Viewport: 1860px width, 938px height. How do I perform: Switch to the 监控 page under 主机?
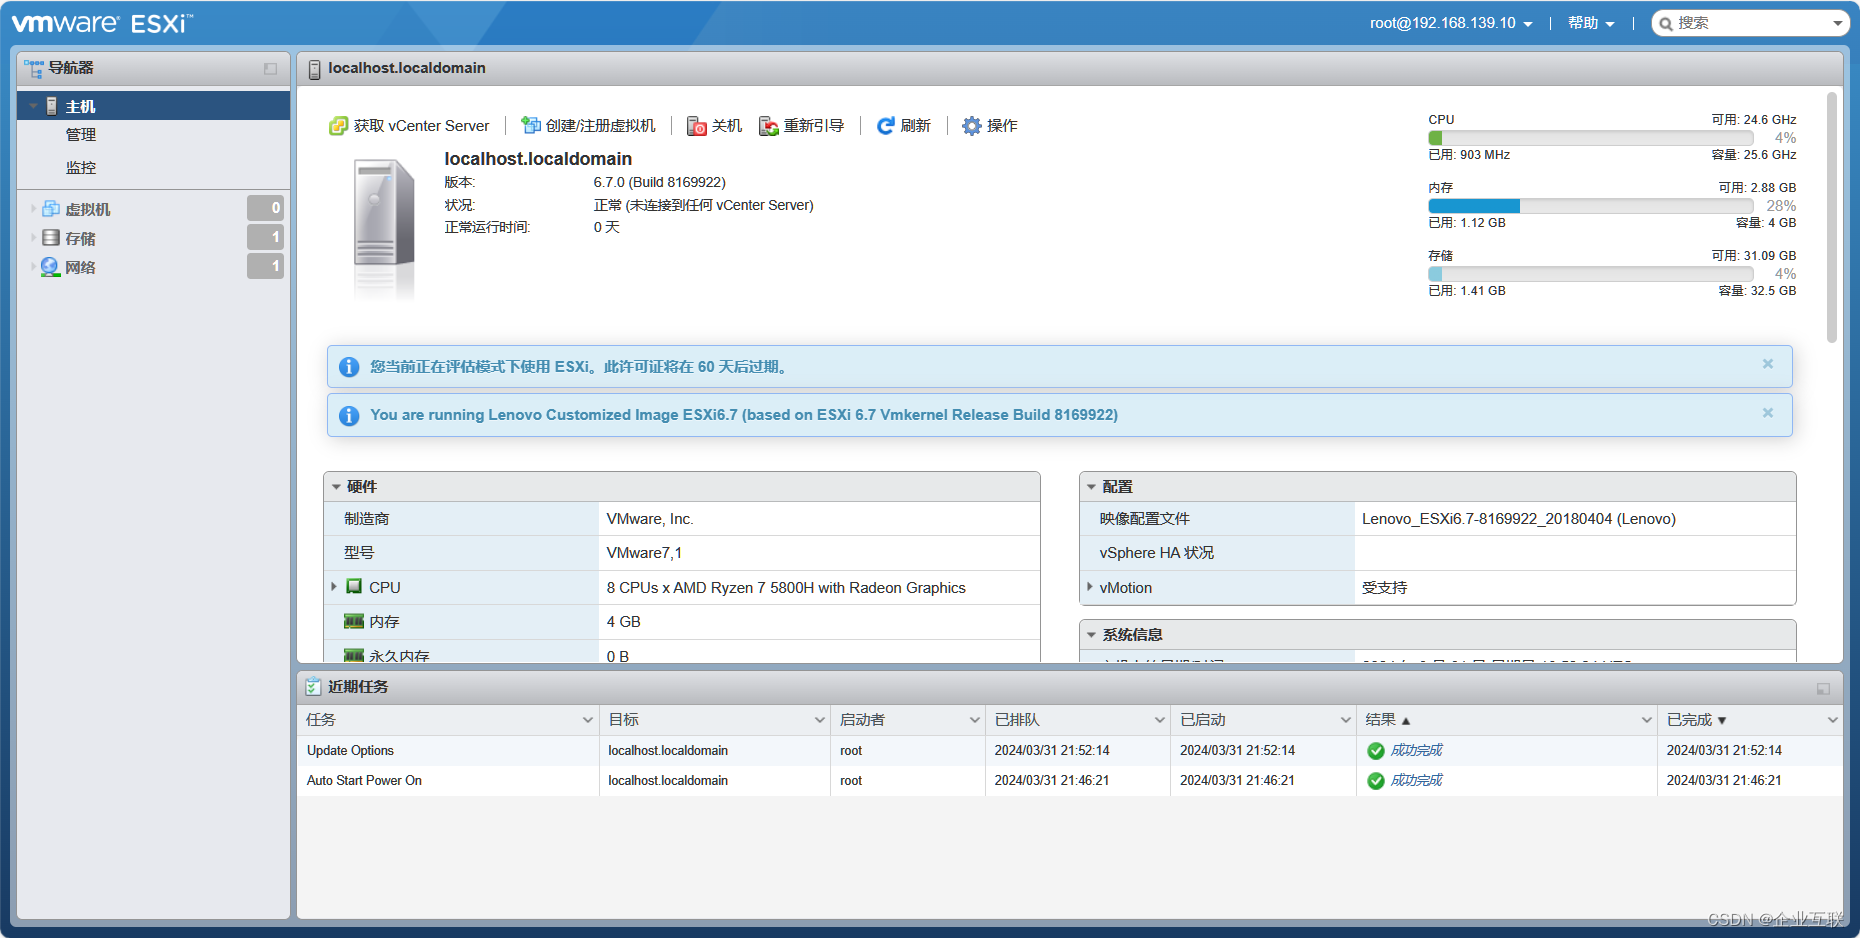[80, 167]
